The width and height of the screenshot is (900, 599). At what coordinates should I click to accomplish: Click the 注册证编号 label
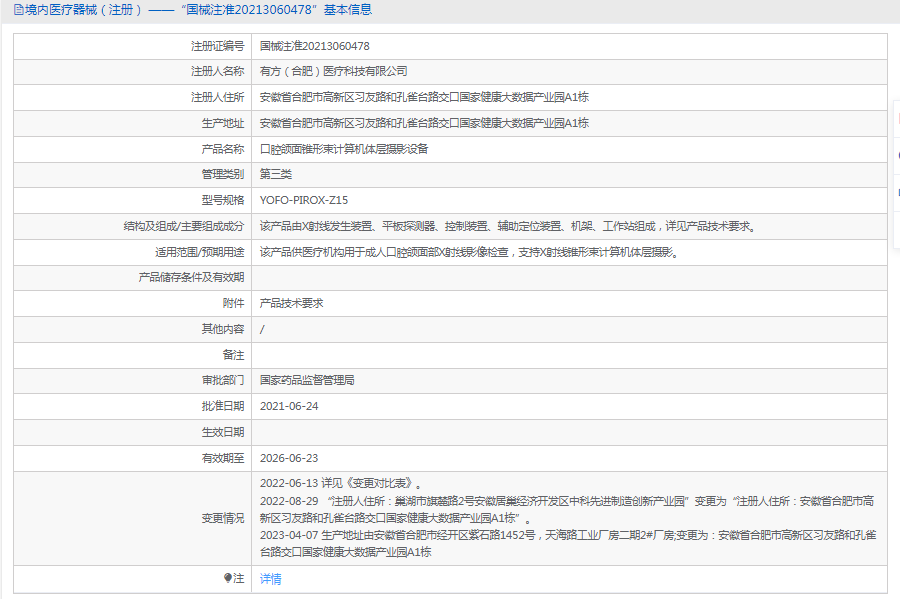click(x=218, y=46)
